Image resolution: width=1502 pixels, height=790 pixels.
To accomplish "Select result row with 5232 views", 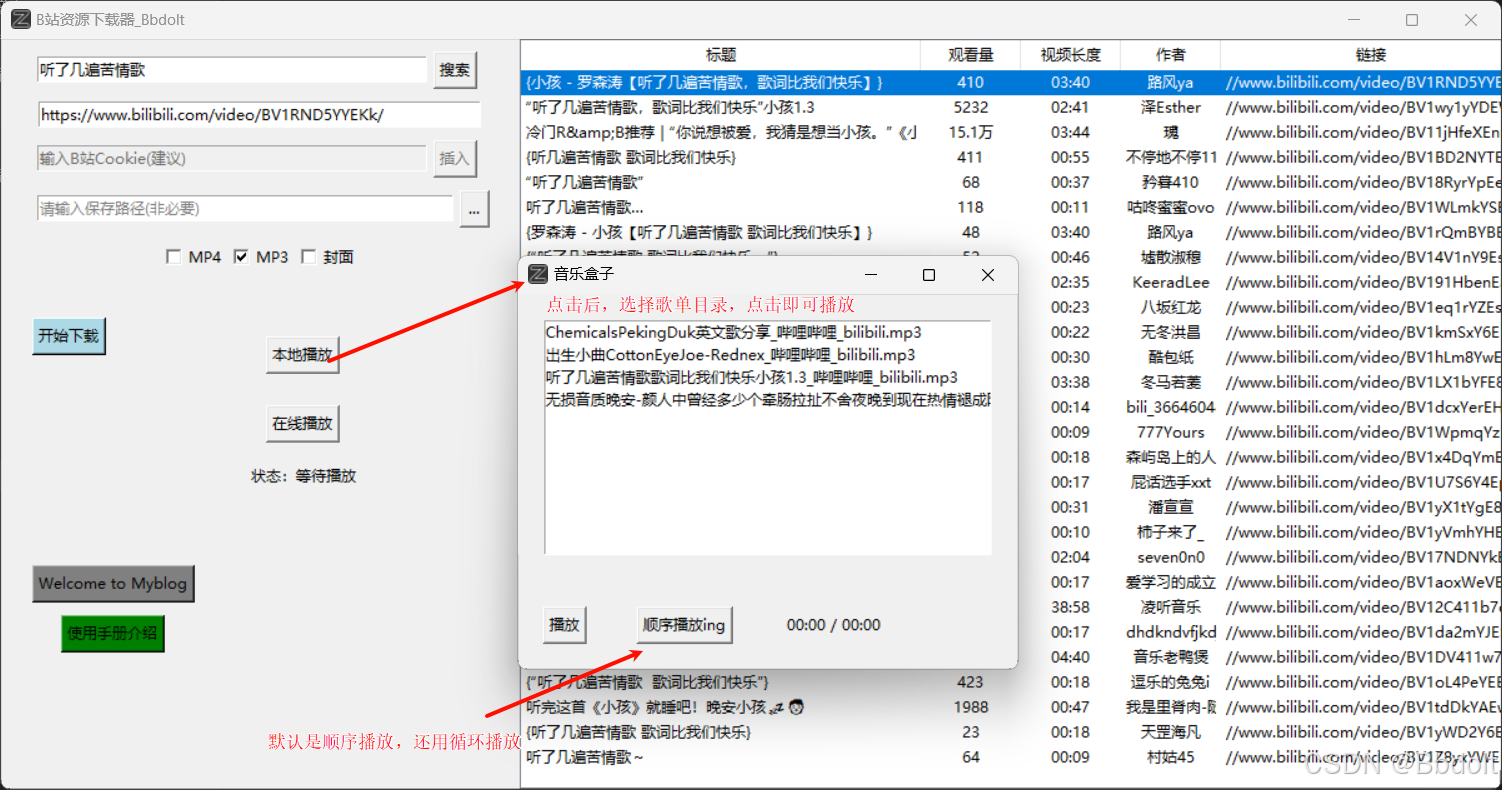I will point(1012,107).
